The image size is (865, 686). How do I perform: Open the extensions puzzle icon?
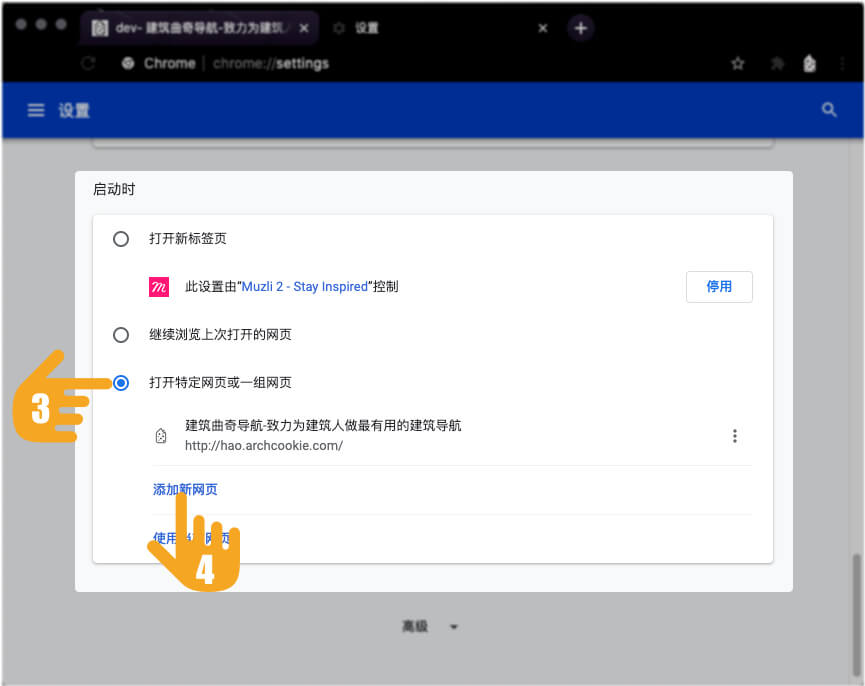(x=777, y=64)
